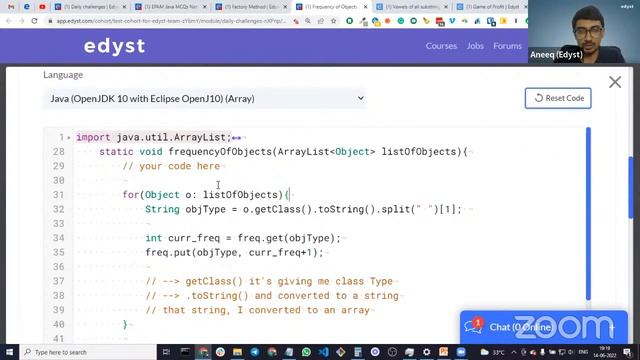Click the chat bubble notification icon
Image resolution: width=640 pixels, height=360 pixels.
(473, 327)
